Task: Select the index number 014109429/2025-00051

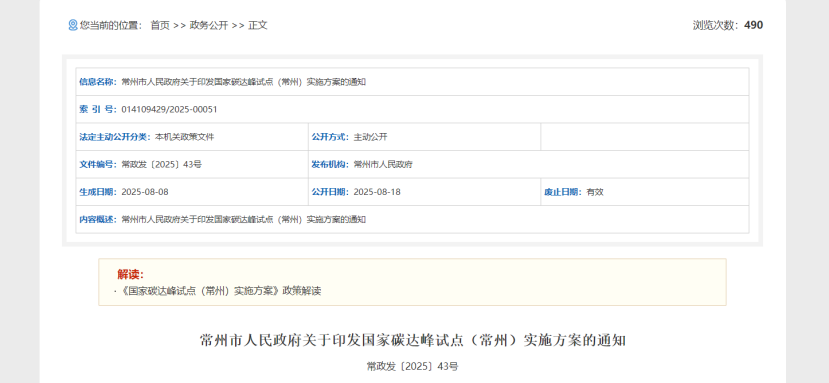Action: click(x=169, y=110)
